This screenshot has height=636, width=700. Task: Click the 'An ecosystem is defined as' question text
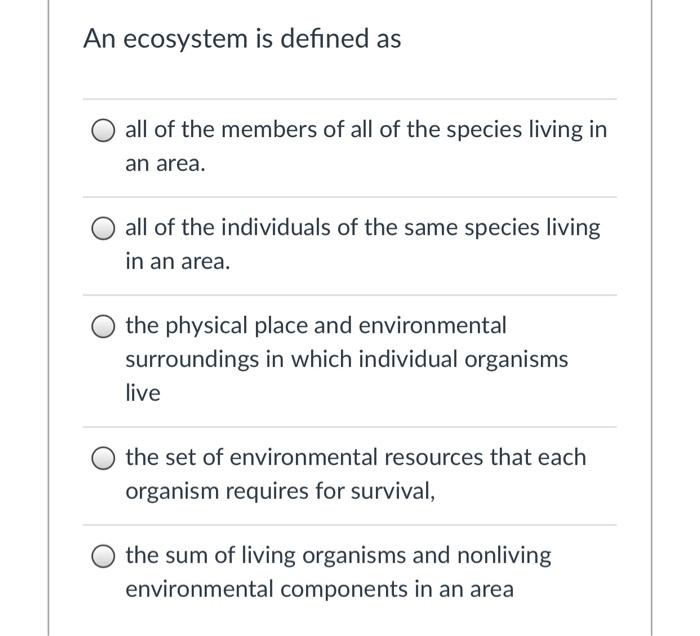coord(242,38)
